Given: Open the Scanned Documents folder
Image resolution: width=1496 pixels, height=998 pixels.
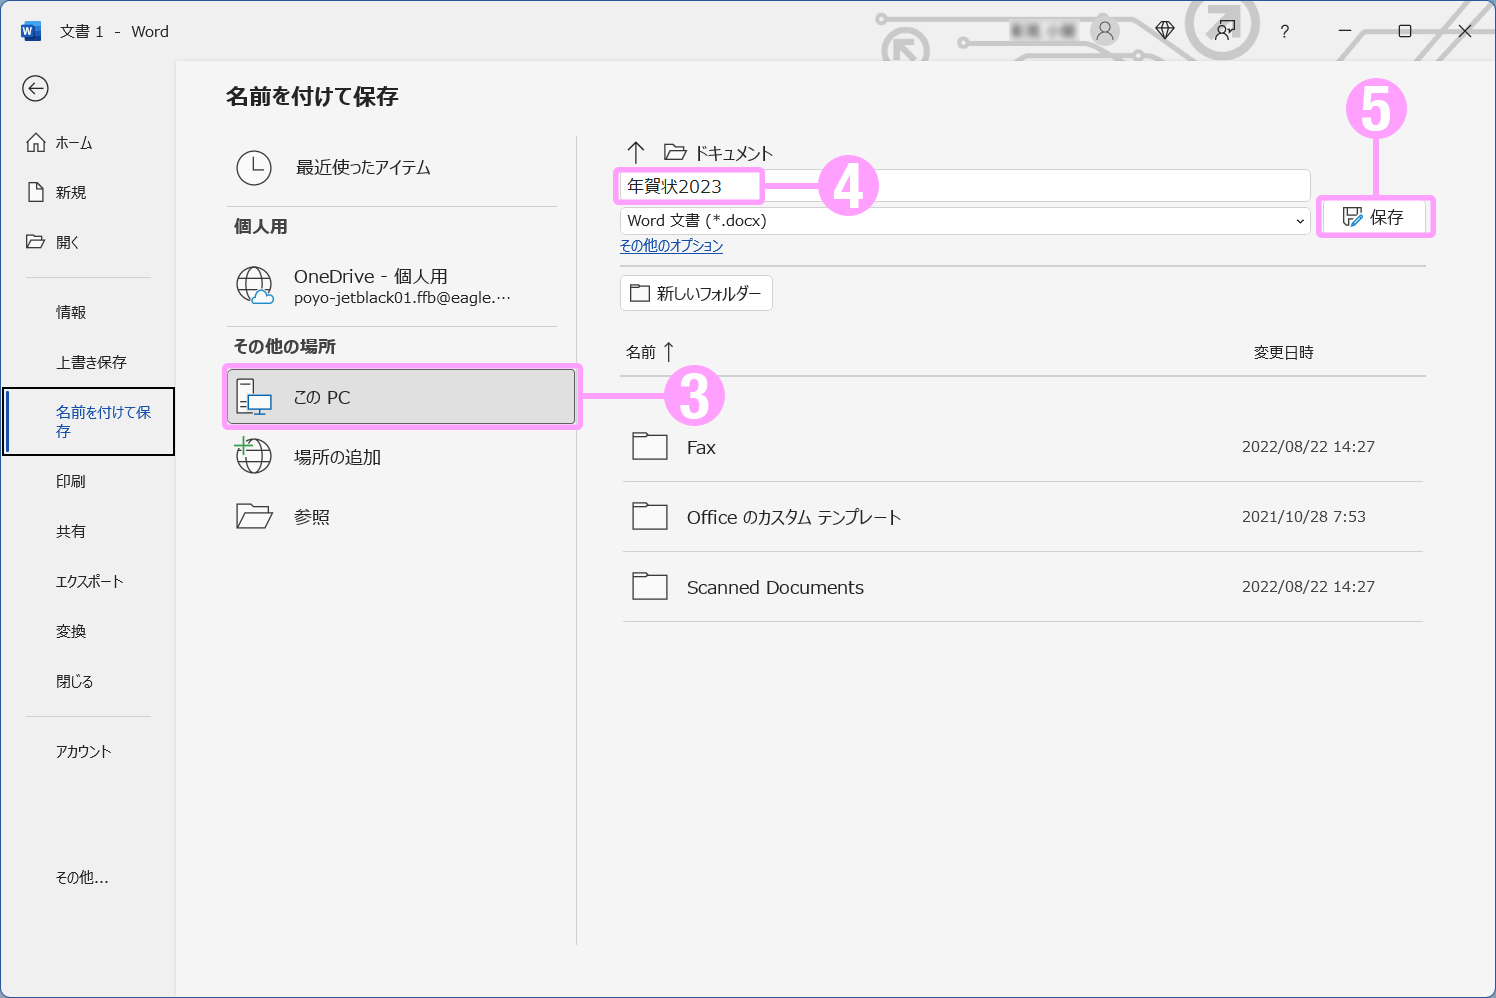Looking at the screenshot, I should (774, 587).
